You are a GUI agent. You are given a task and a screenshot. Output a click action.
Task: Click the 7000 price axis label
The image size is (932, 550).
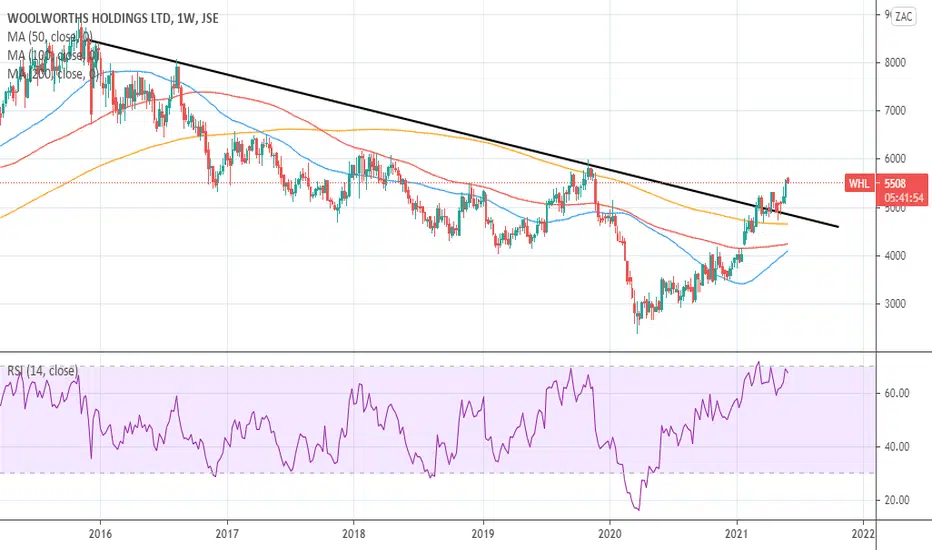pyautogui.click(x=895, y=111)
